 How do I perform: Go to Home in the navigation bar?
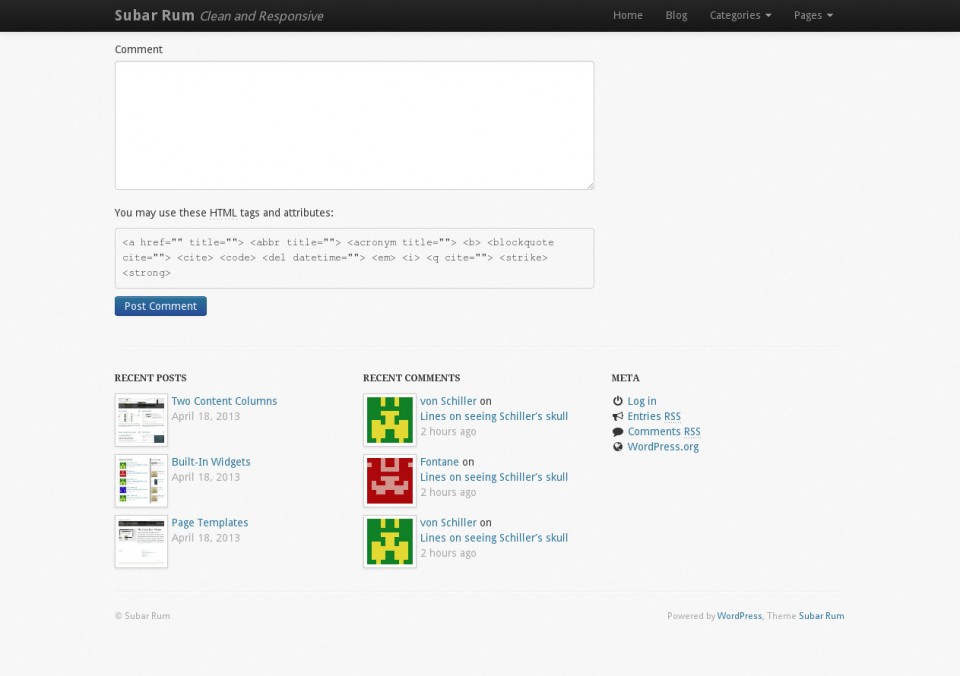click(x=628, y=16)
